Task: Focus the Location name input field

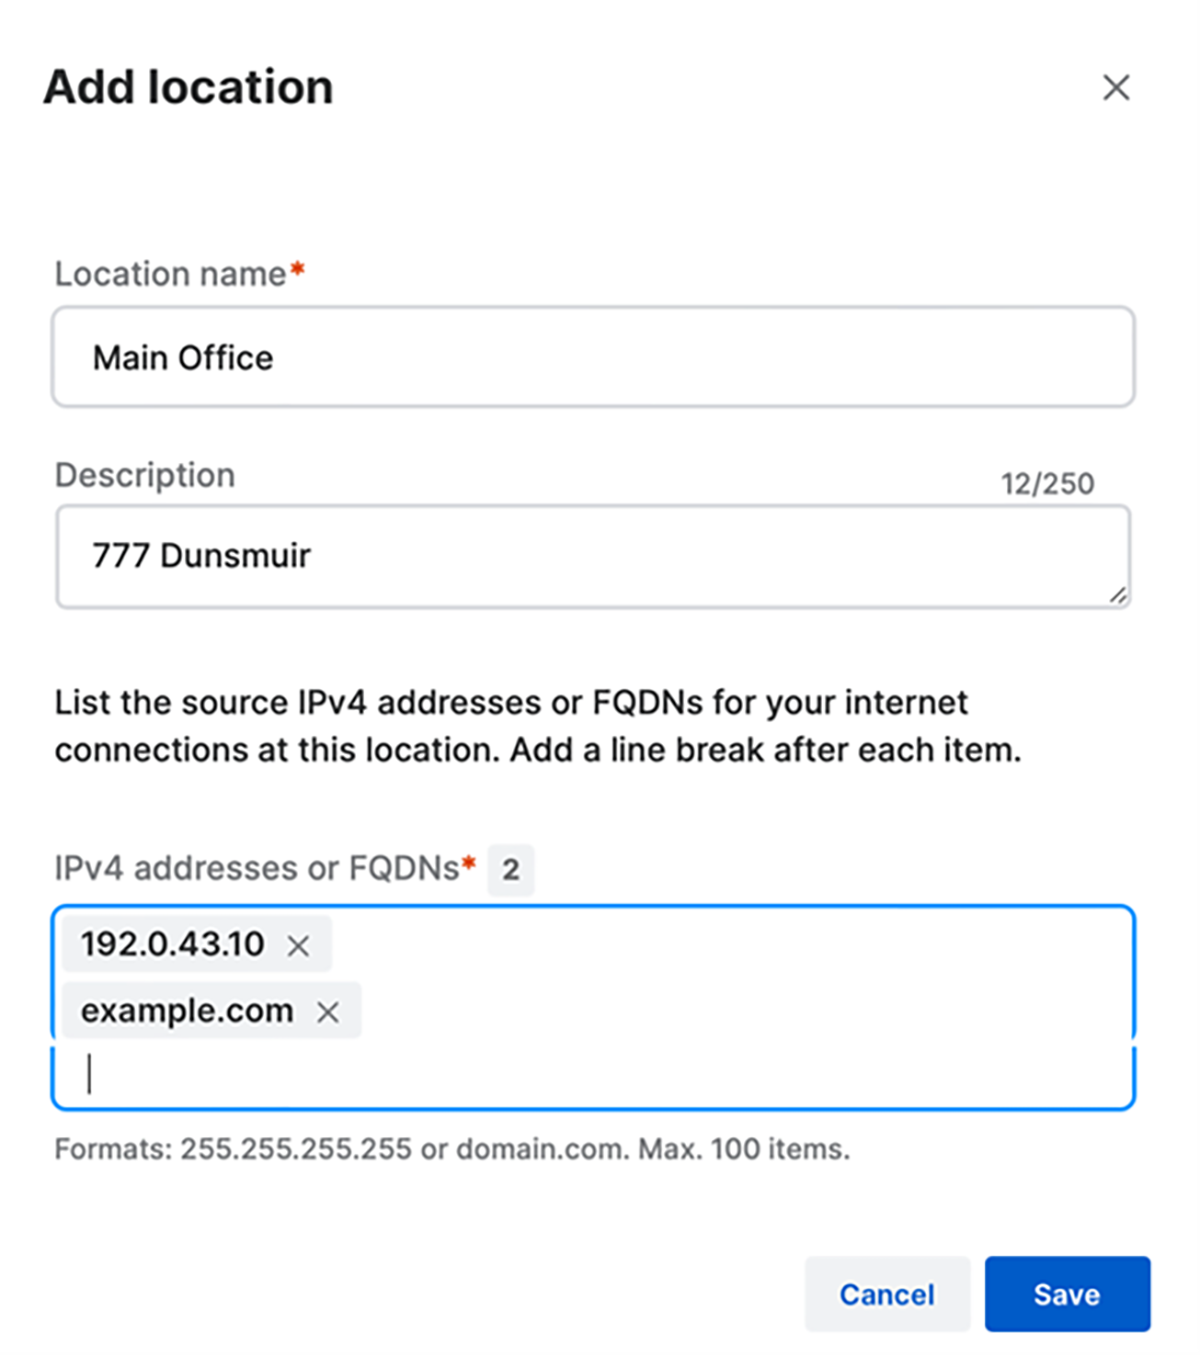Action: click(592, 357)
